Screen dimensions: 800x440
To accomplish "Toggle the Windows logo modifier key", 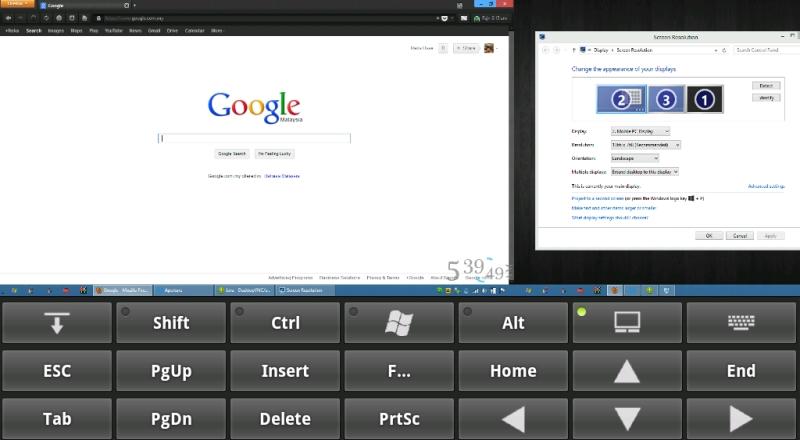I will pos(399,323).
